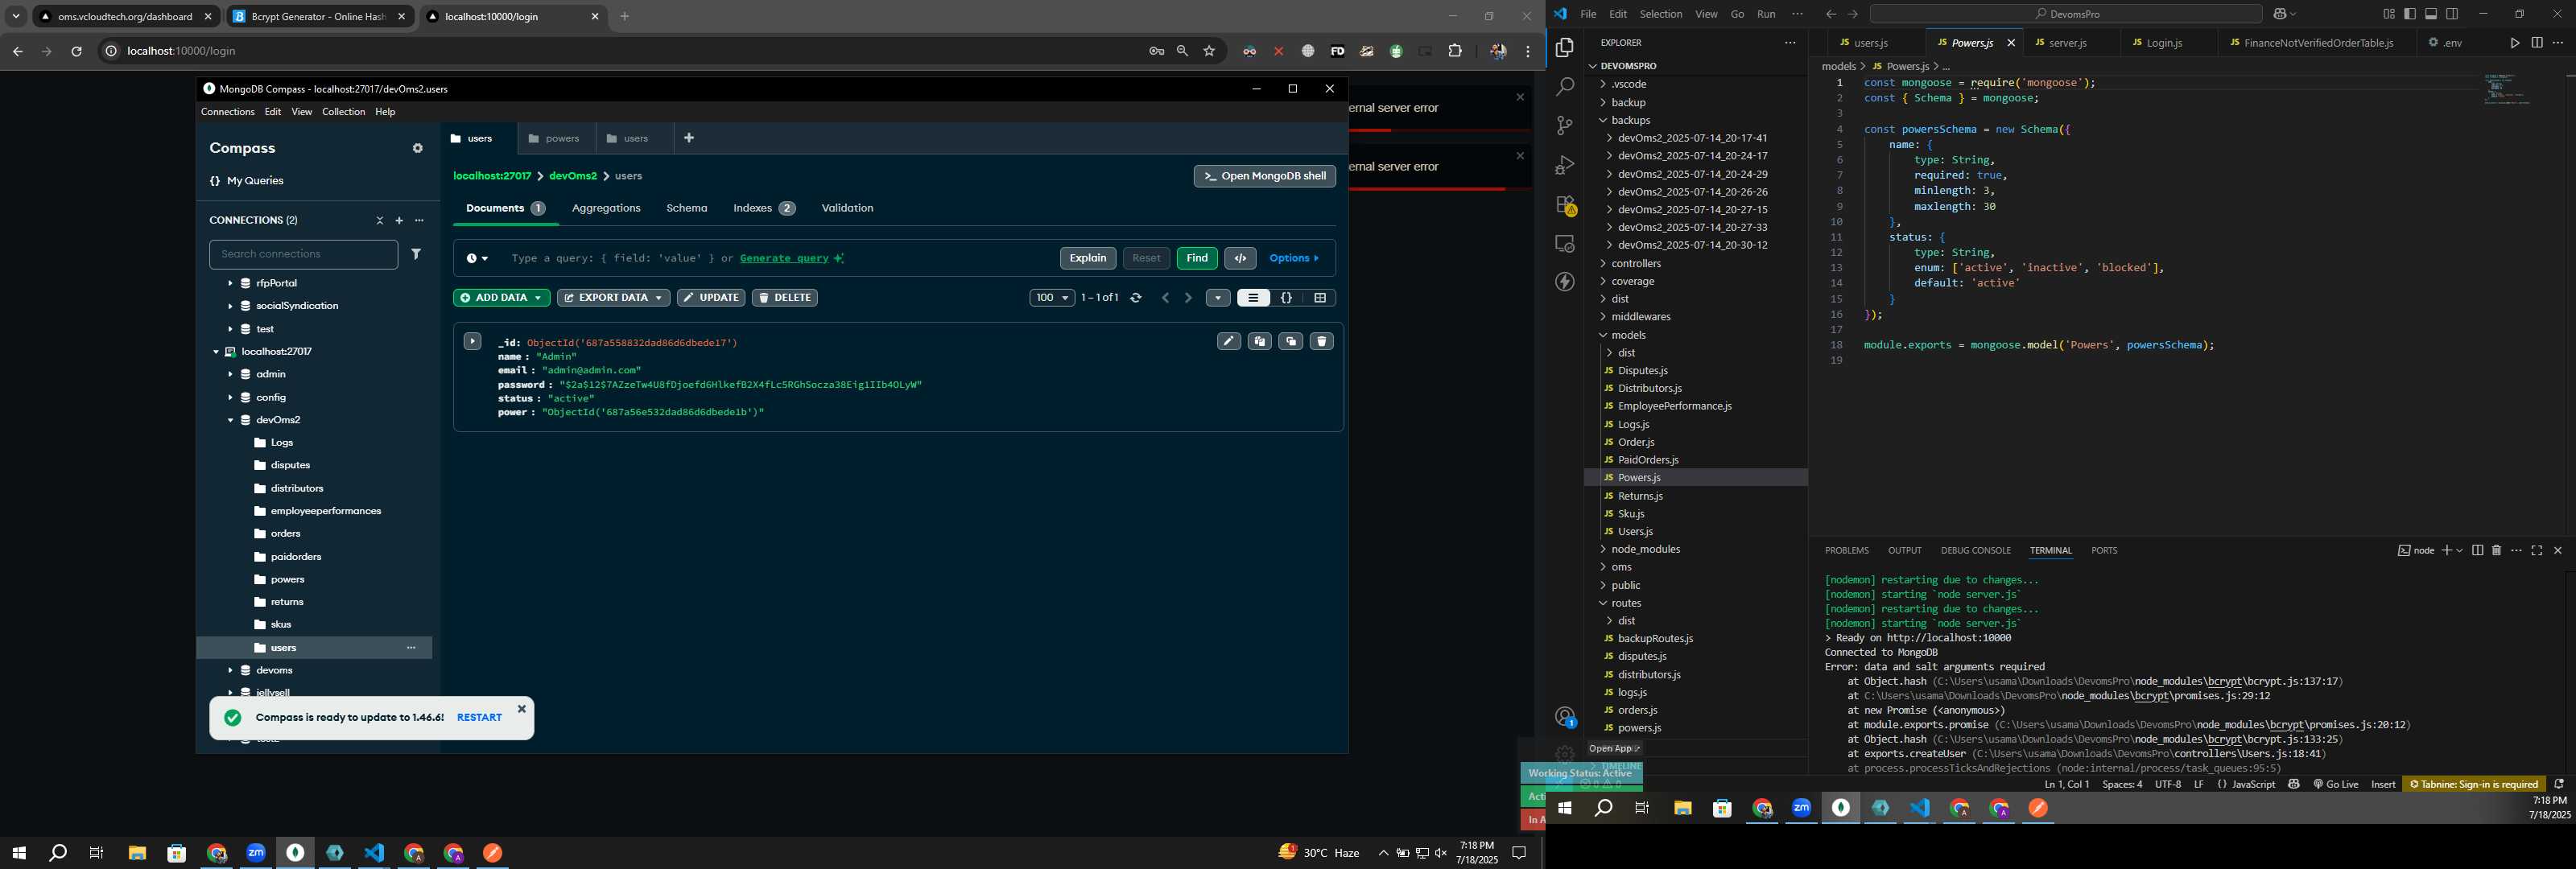Toggle VS Code primary sidebar layout
Screen dimensions: 2576x869
coord(2410,14)
